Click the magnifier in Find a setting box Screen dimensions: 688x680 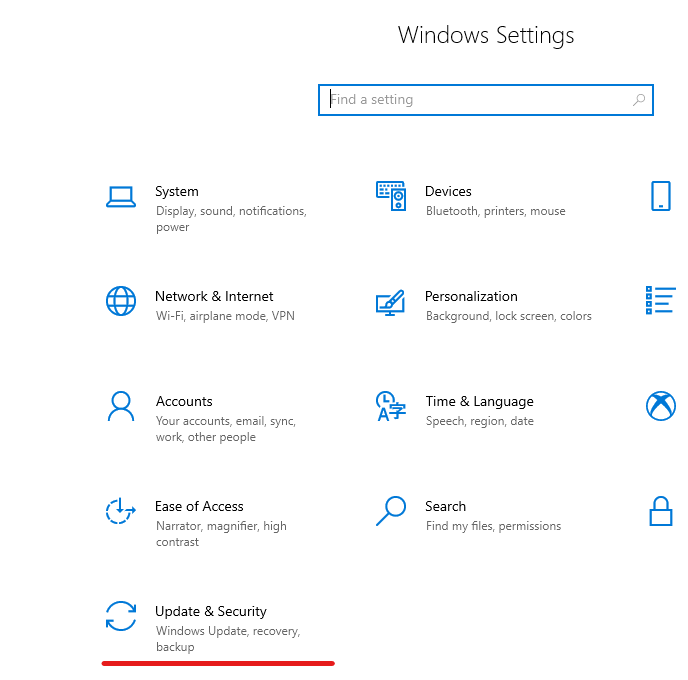639,100
